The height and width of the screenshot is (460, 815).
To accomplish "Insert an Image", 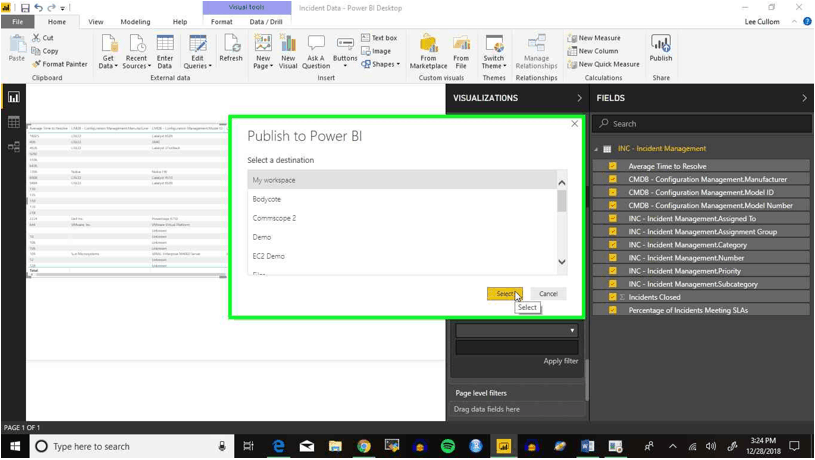I will coord(376,51).
